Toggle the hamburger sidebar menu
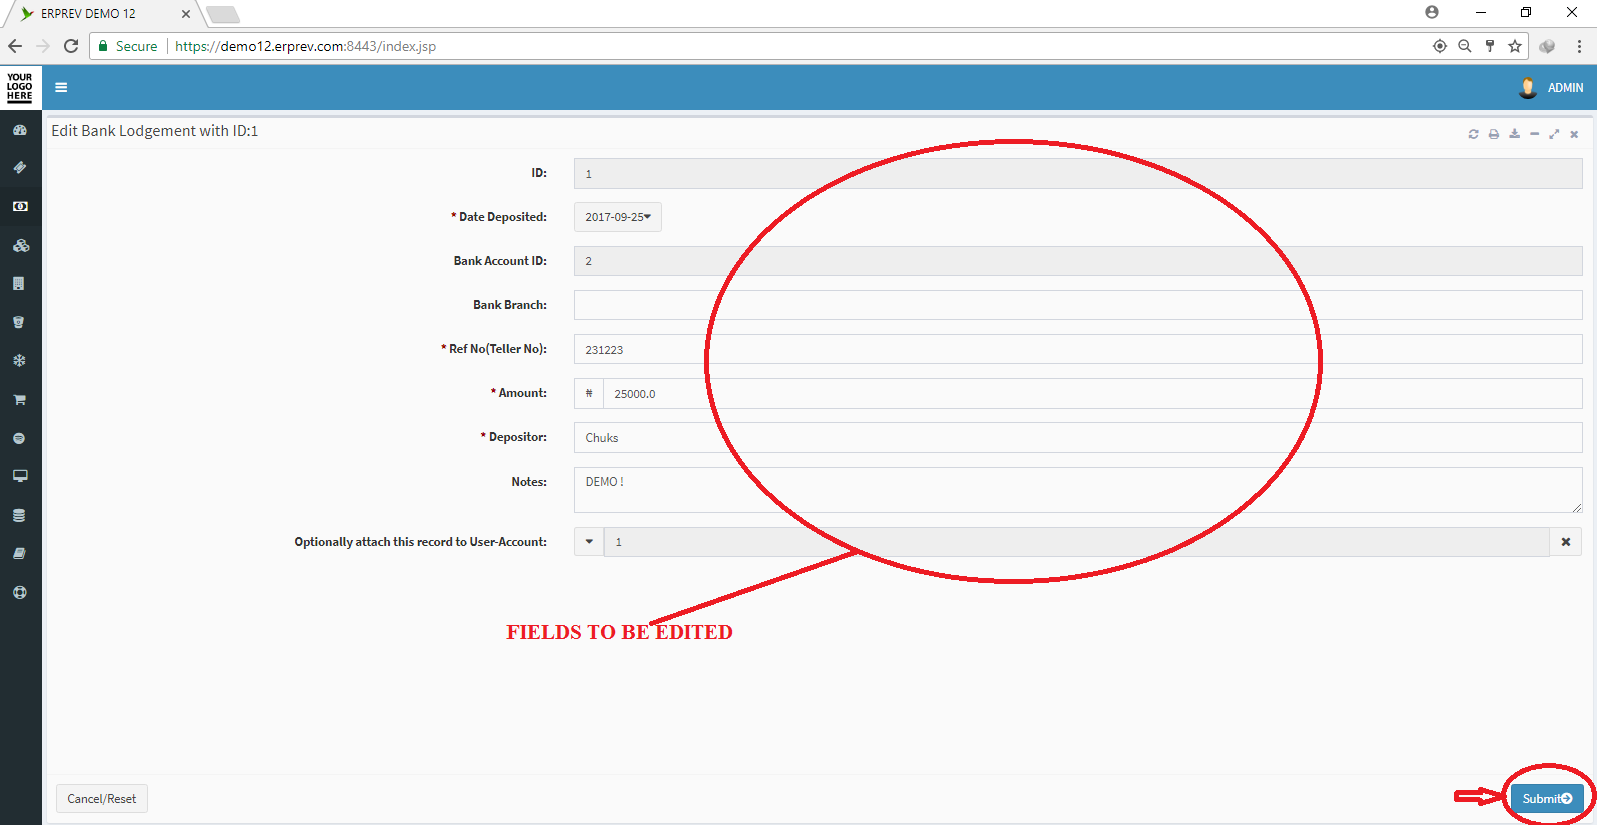Screen dimensions: 1597x825 [61, 87]
